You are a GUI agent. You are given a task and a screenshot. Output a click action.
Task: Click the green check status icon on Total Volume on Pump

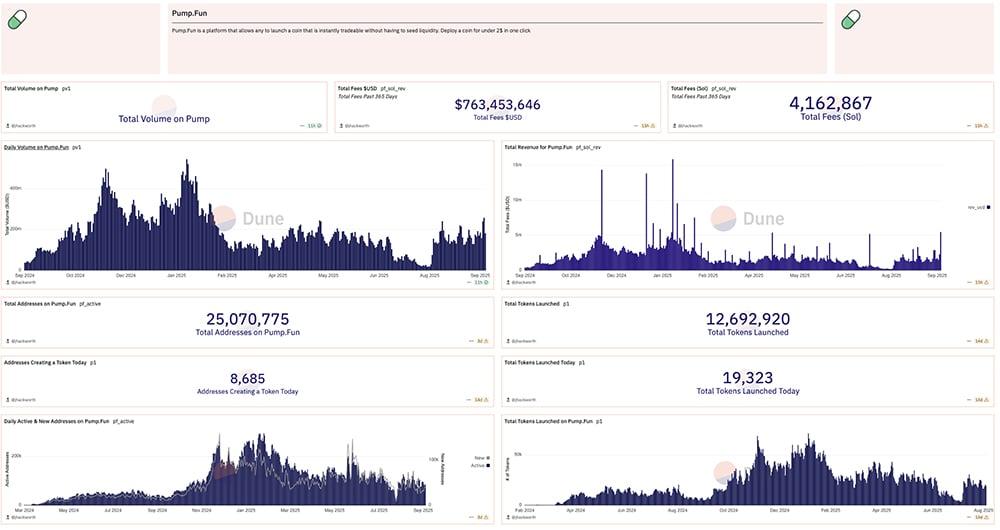tap(319, 126)
